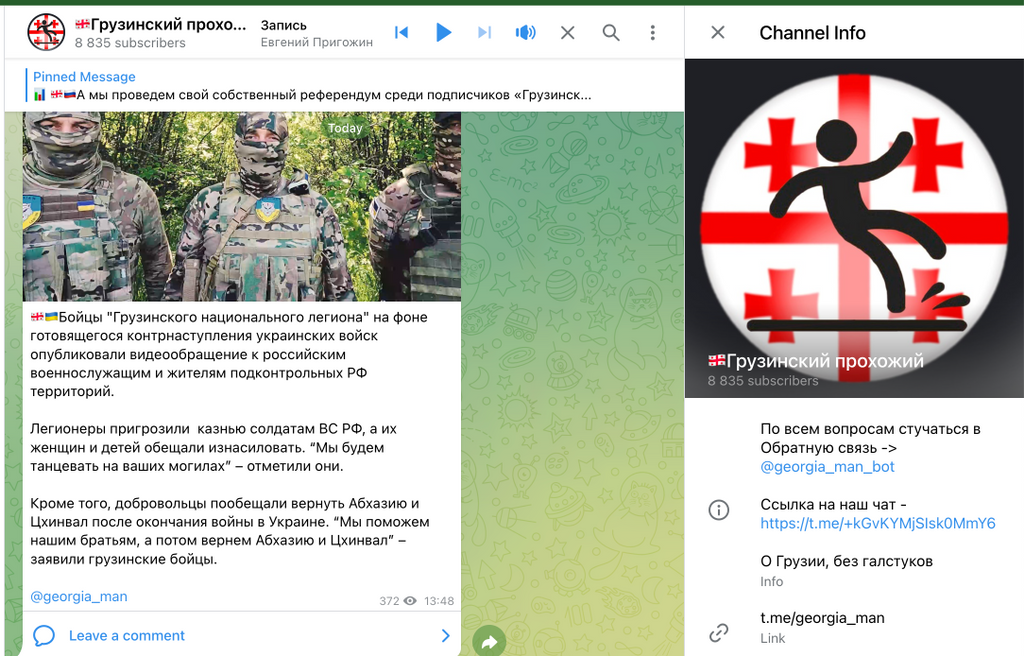Image resolution: width=1024 pixels, height=656 pixels.
Task: Copy the t.me/georgia_man channel link
Action: coord(822,618)
